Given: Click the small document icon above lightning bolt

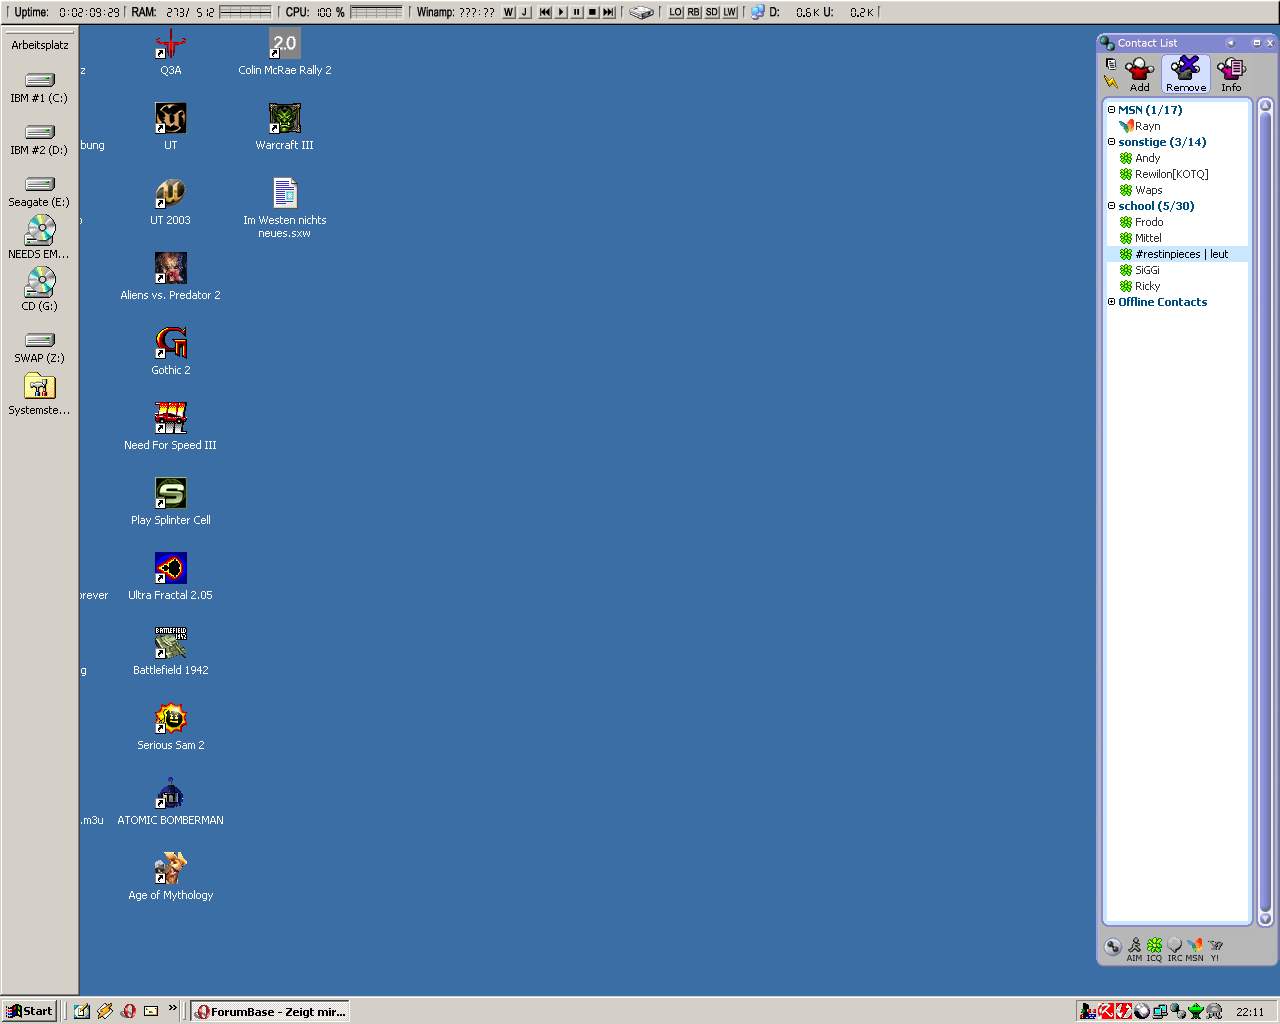Looking at the screenshot, I should pyautogui.click(x=1111, y=64).
